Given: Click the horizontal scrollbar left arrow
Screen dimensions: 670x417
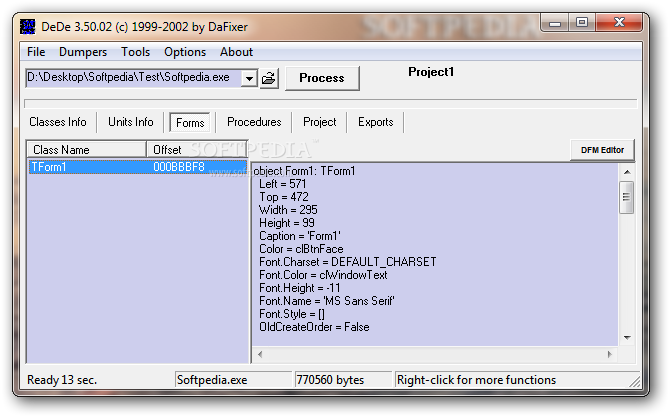Looking at the screenshot, I should 260,354.
